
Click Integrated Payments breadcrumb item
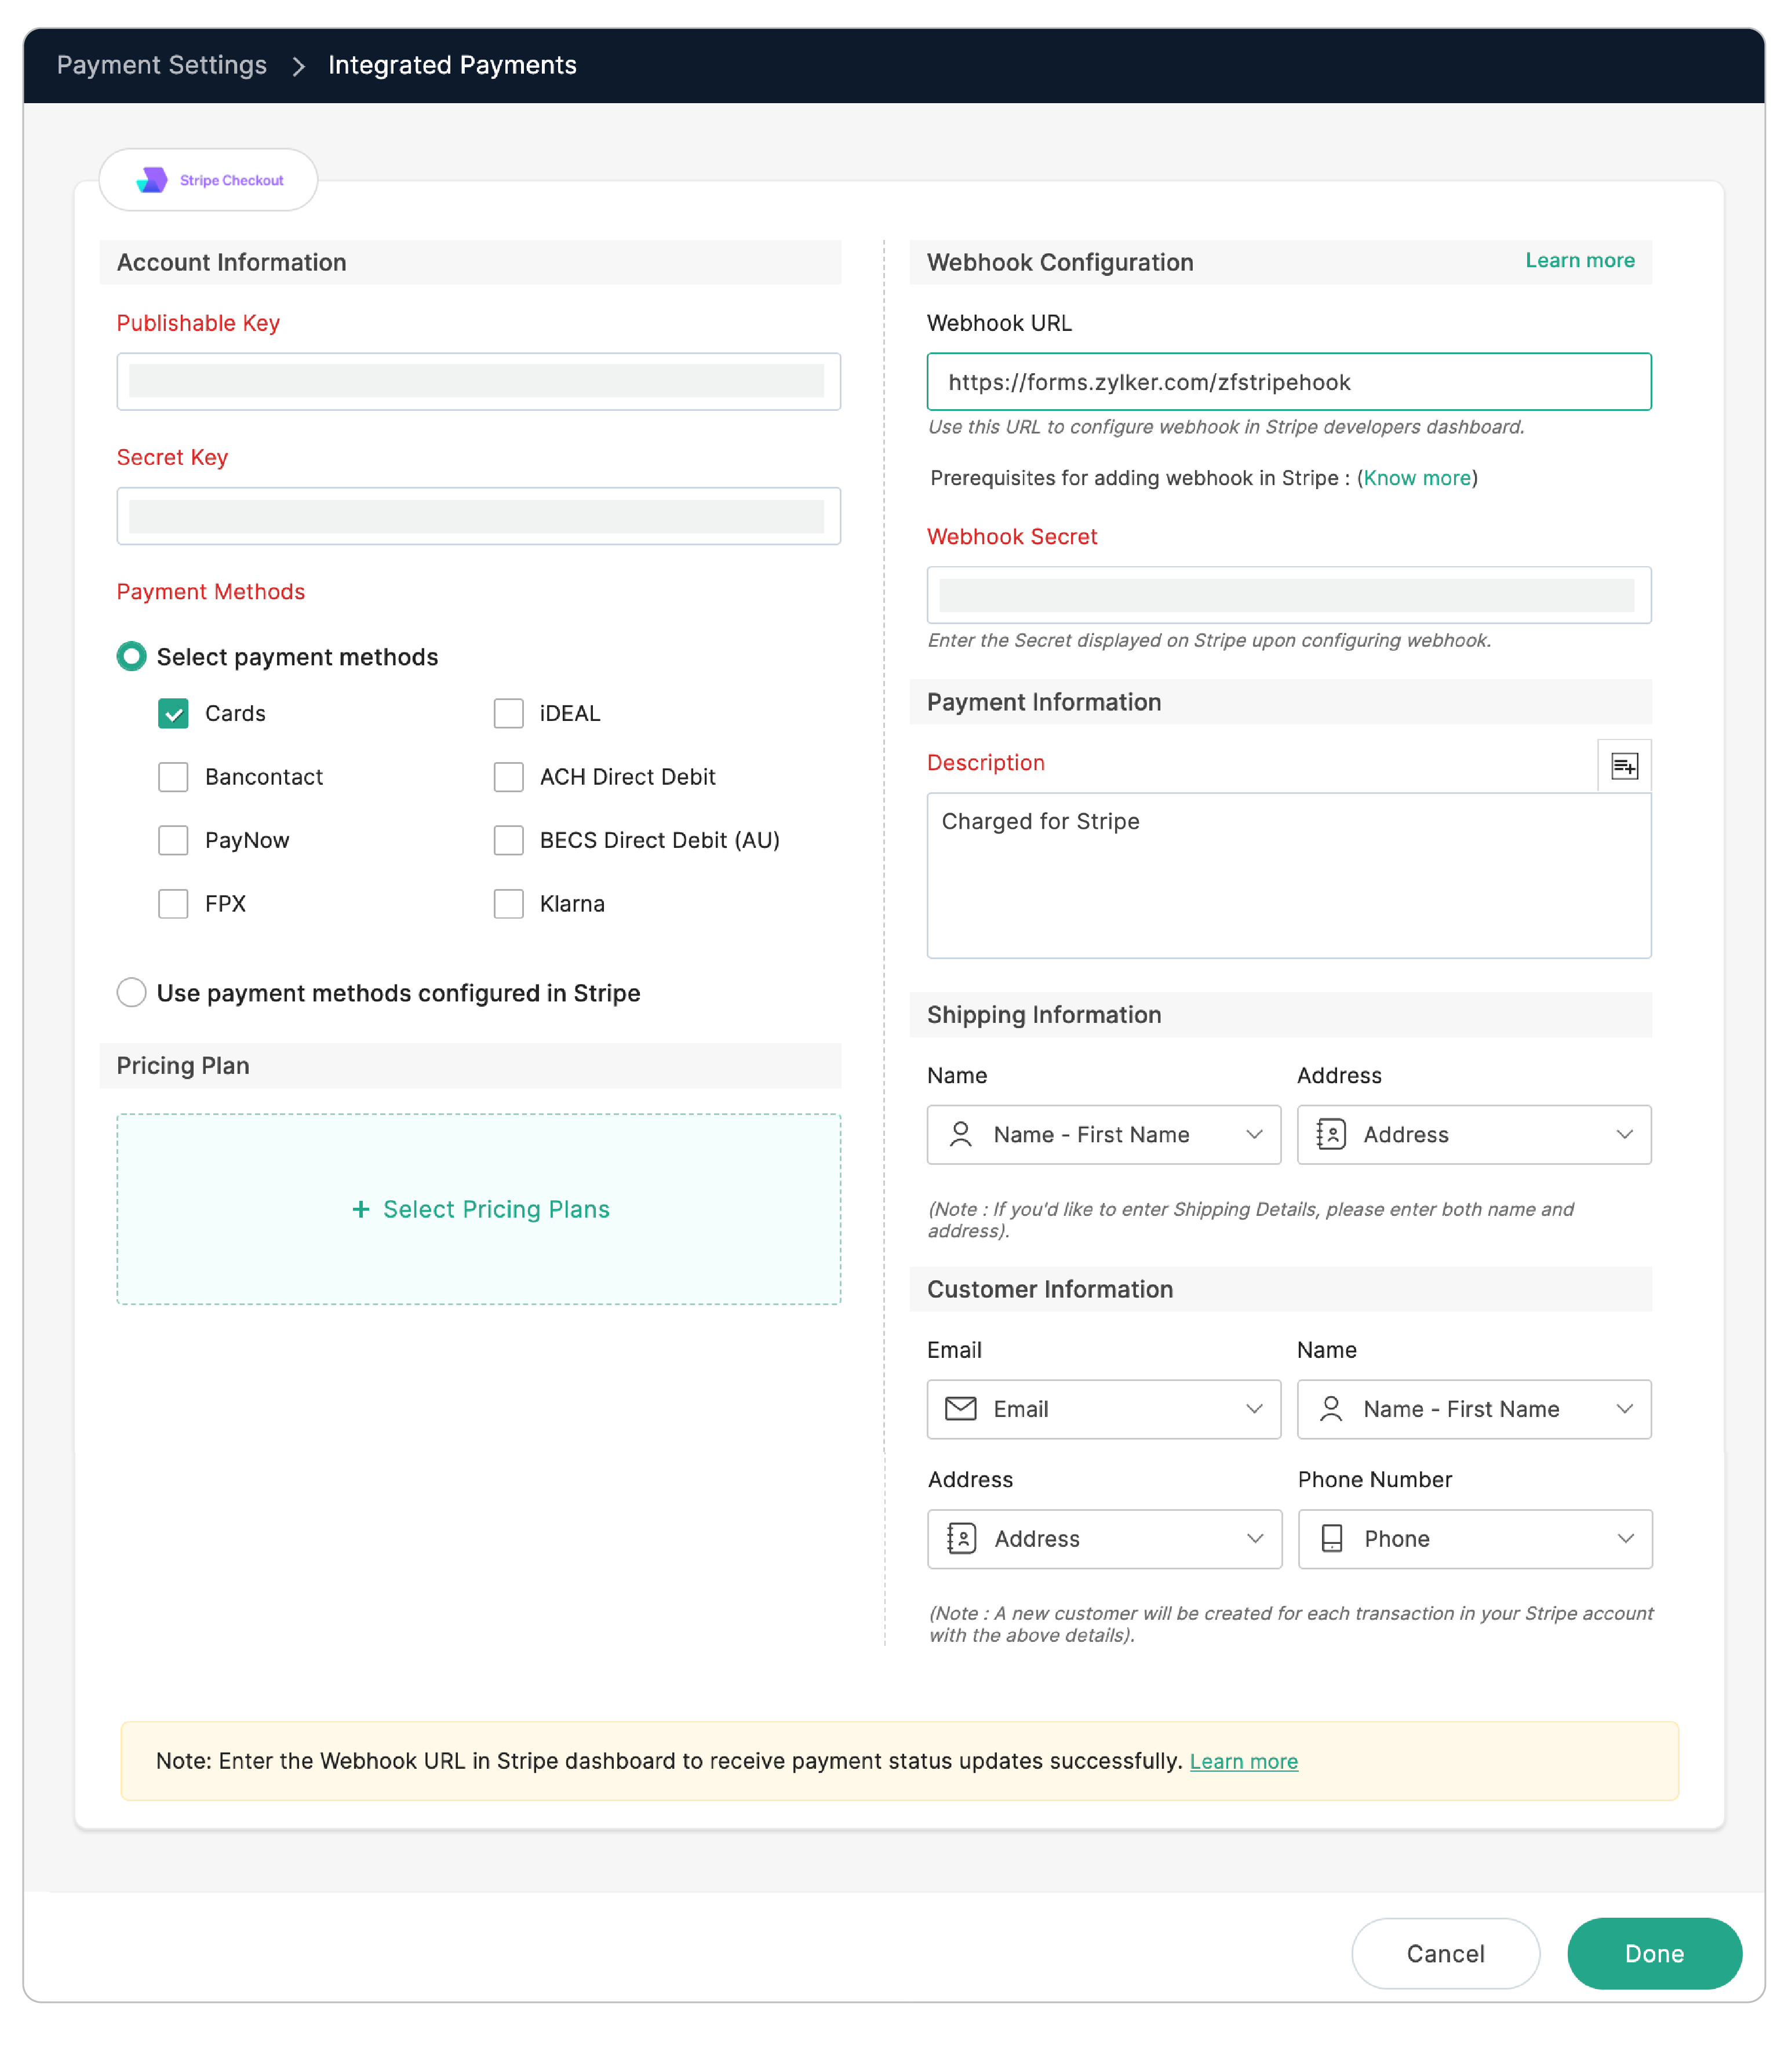pyautogui.click(x=452, y=65)
